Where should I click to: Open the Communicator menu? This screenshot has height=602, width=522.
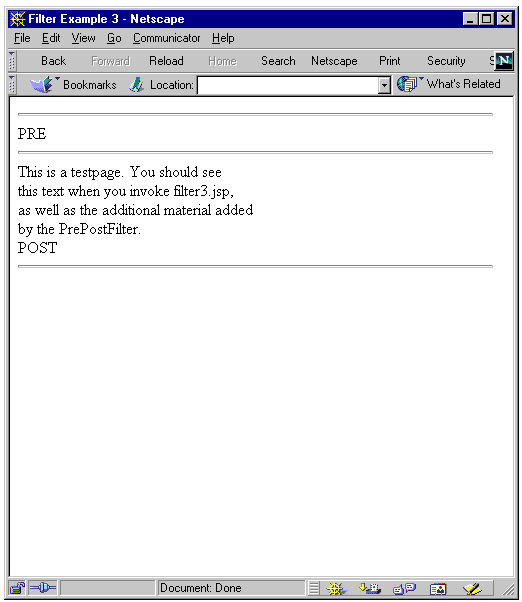point(167,38)
